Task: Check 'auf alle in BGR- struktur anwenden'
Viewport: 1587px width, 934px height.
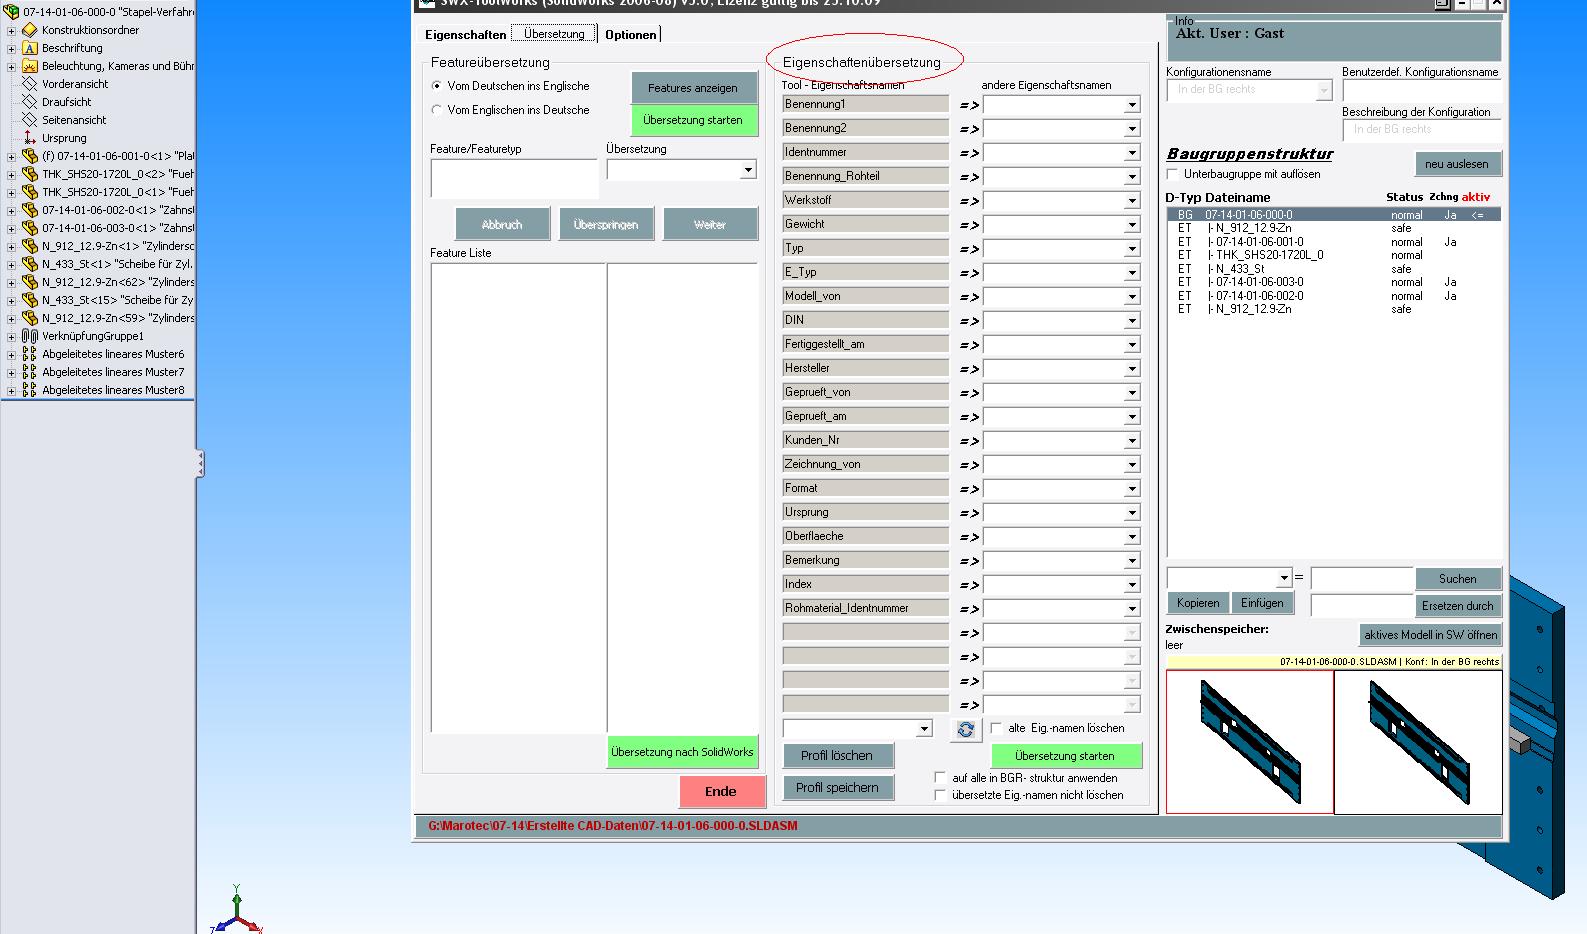Action: point(940,777)
